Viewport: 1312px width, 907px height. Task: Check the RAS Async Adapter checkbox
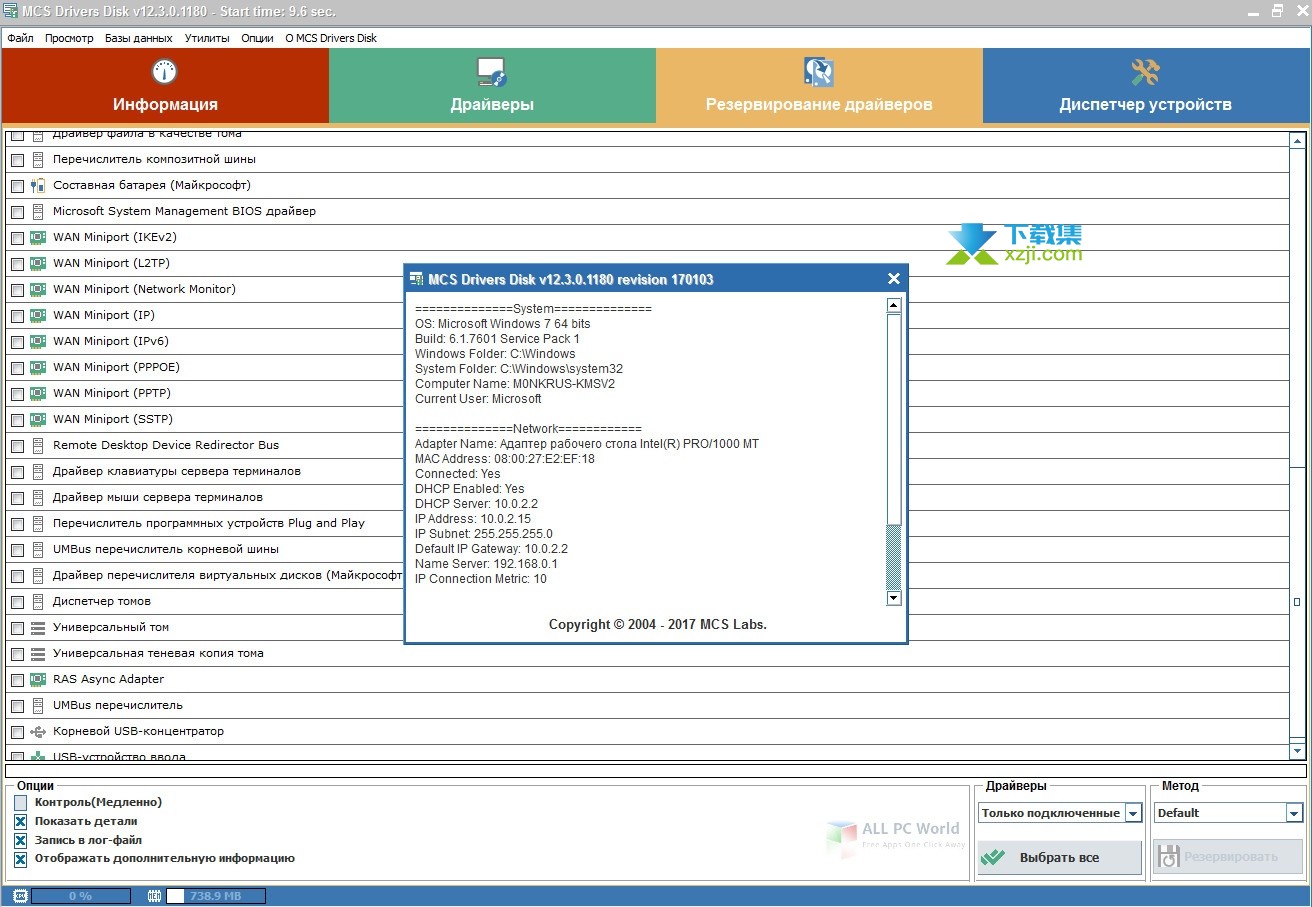tap(18, 680)
